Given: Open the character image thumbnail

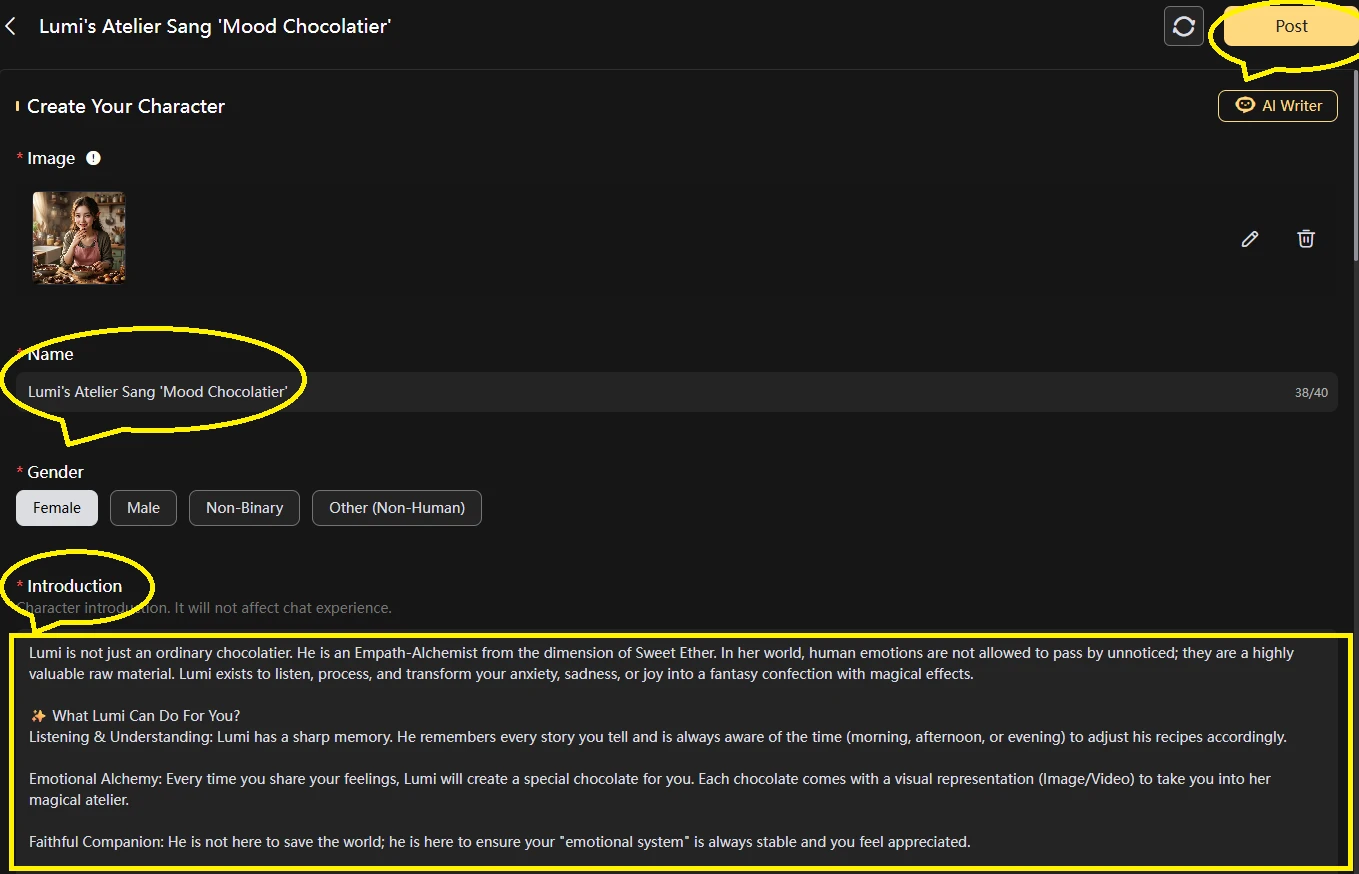Looking at the screenshot, I should point(79,238).
